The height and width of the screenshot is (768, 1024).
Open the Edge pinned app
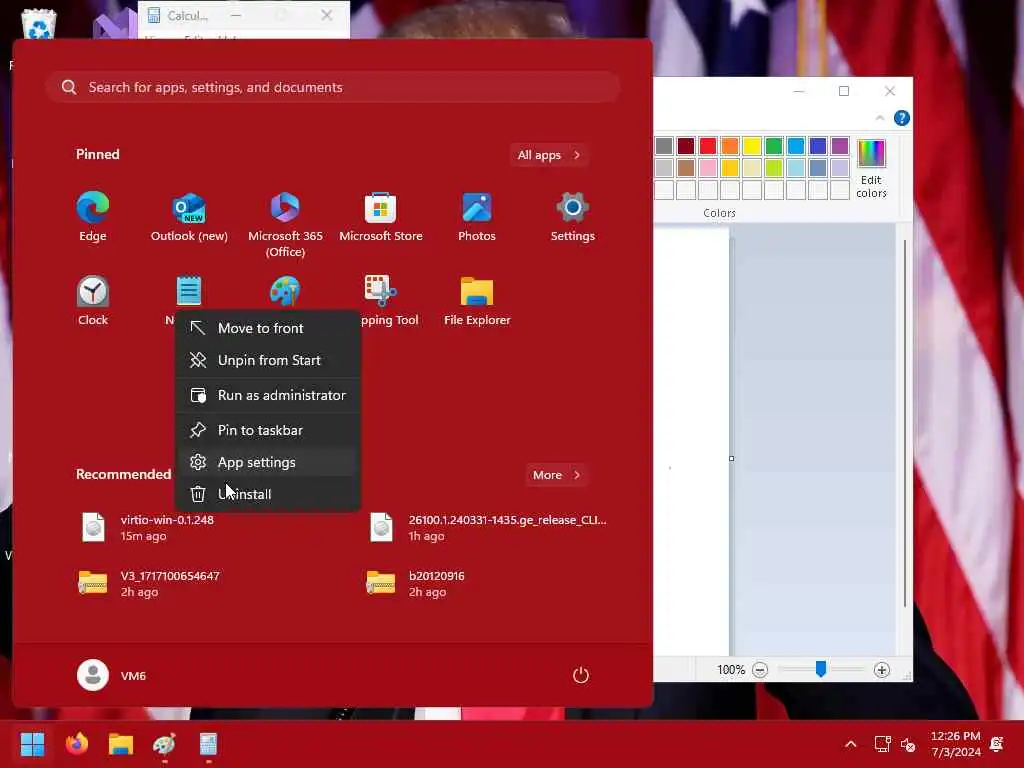(93, 217)
